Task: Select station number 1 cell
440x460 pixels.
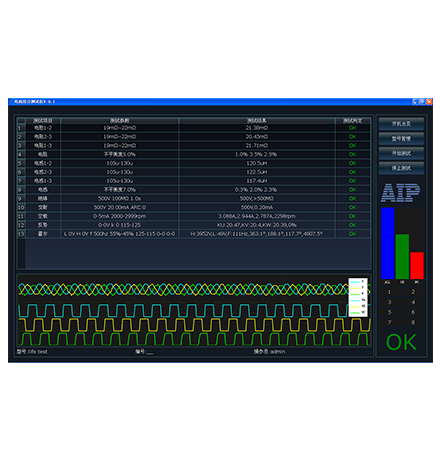Action: pos(389,292)
